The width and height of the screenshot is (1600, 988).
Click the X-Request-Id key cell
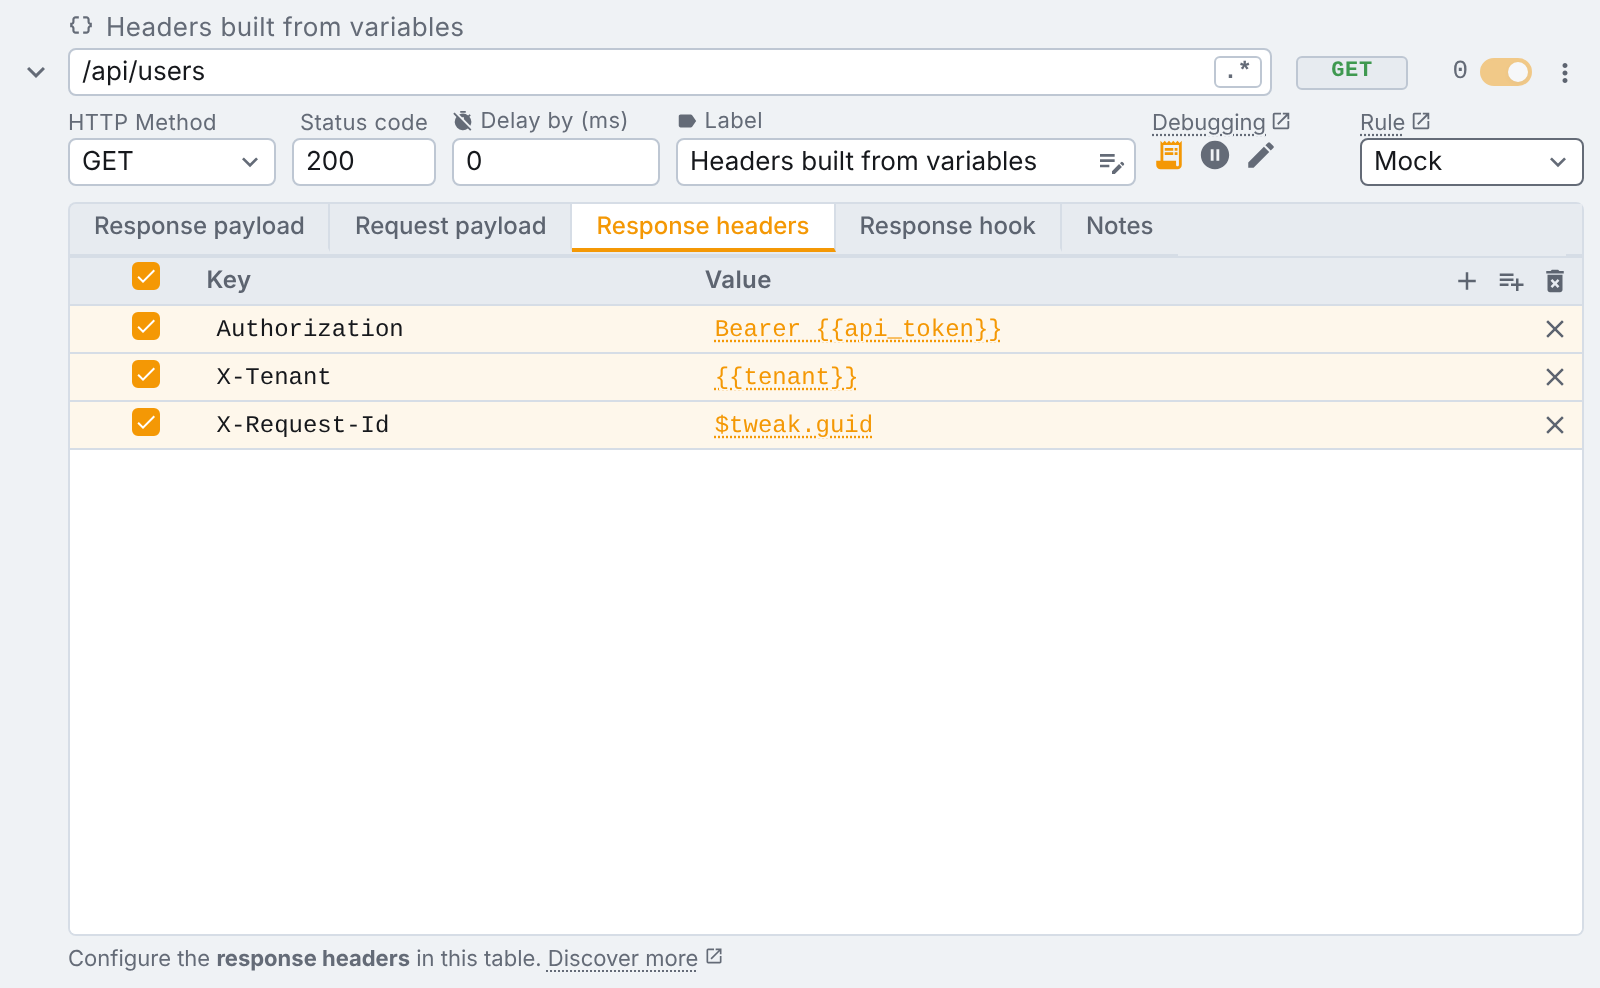click(303, 425)
